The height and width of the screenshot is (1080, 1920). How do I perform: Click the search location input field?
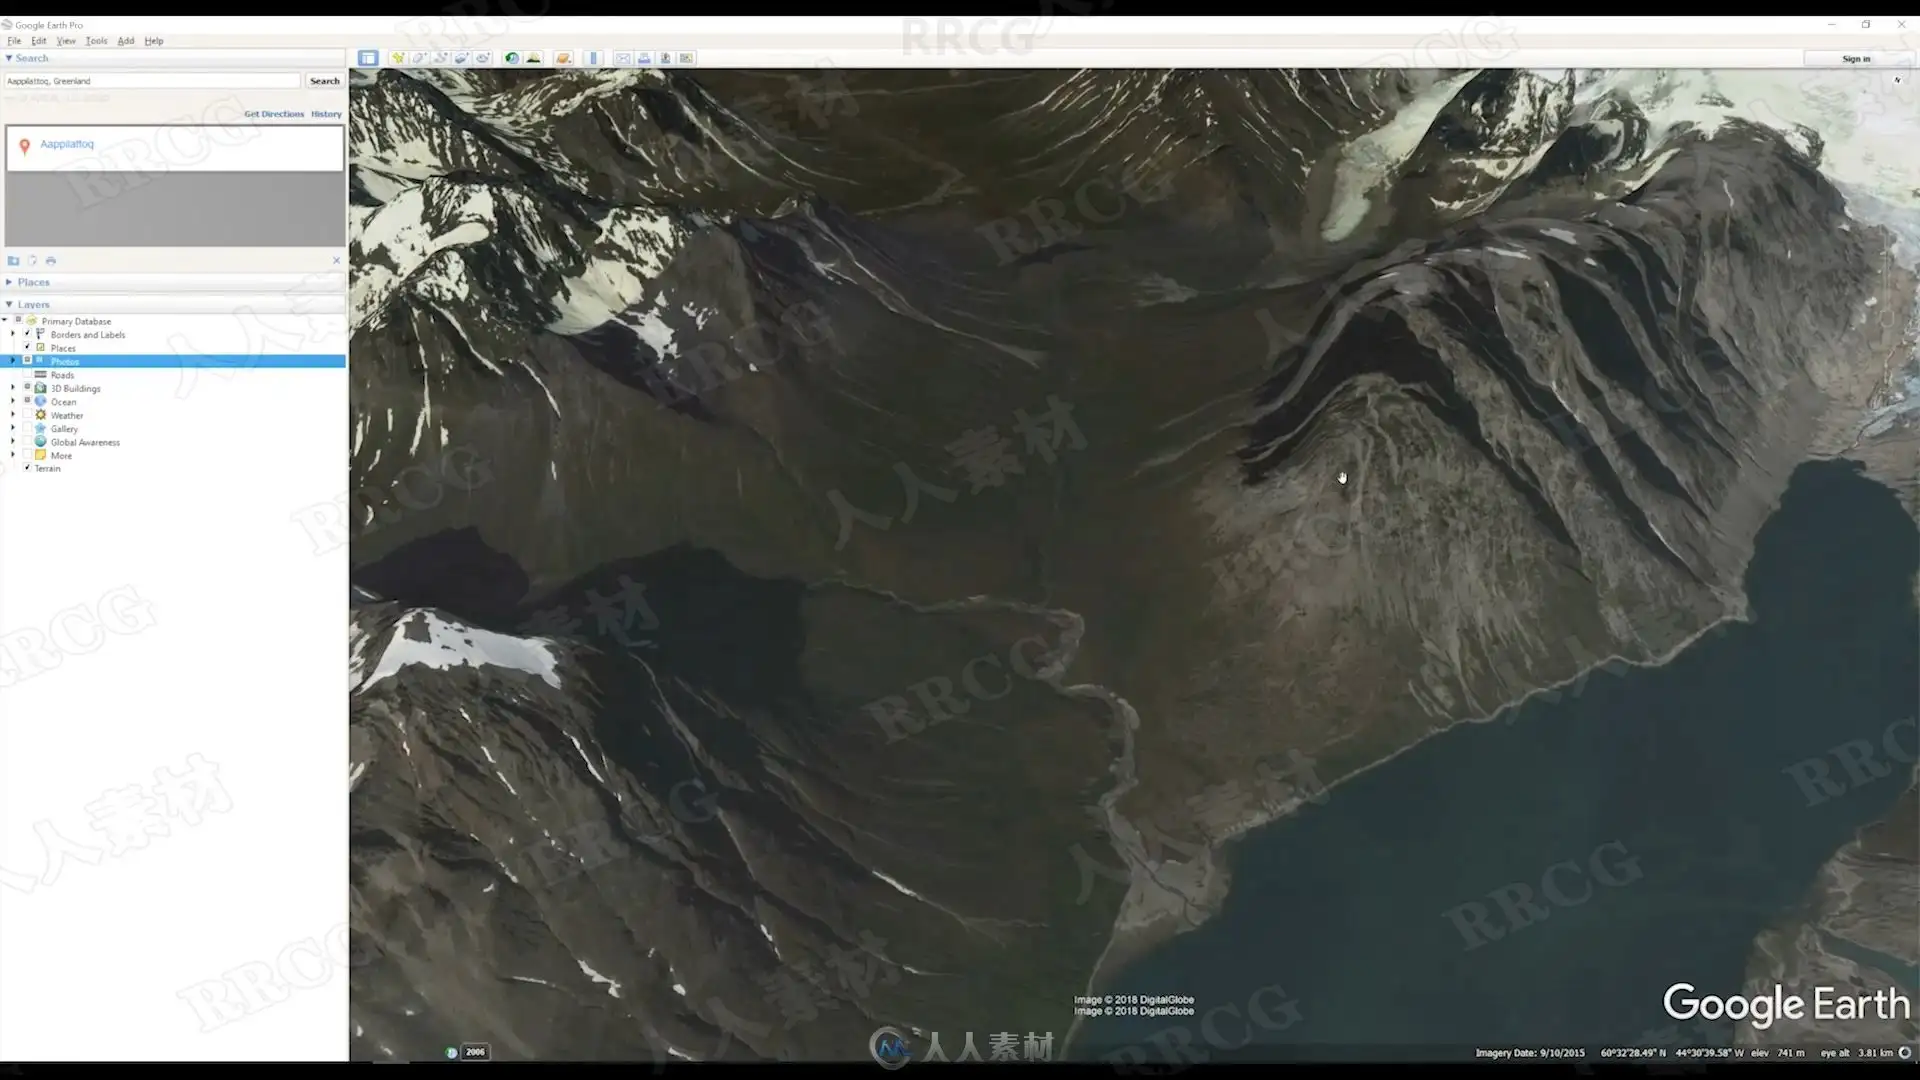[152, 81]
